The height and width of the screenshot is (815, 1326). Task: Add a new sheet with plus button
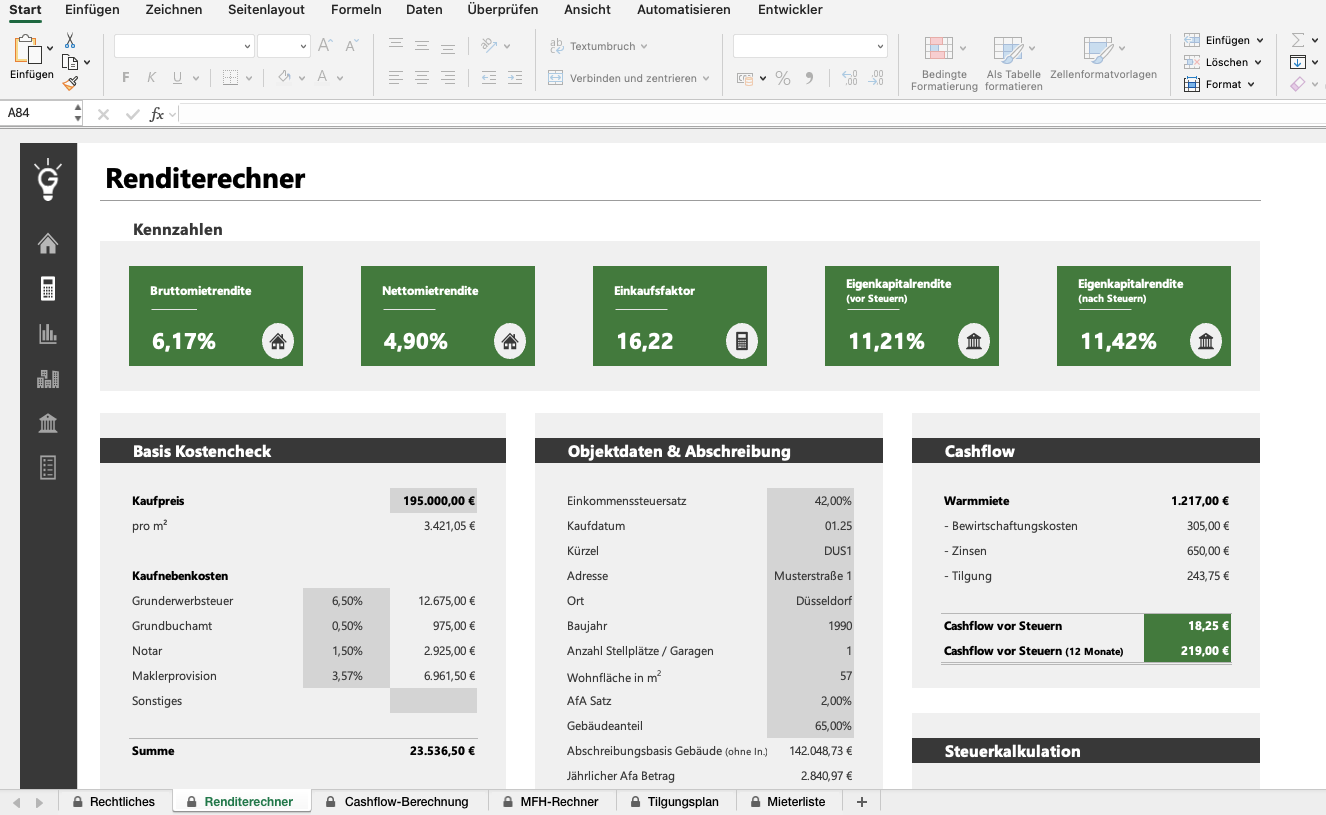click(x=861, y=802)
